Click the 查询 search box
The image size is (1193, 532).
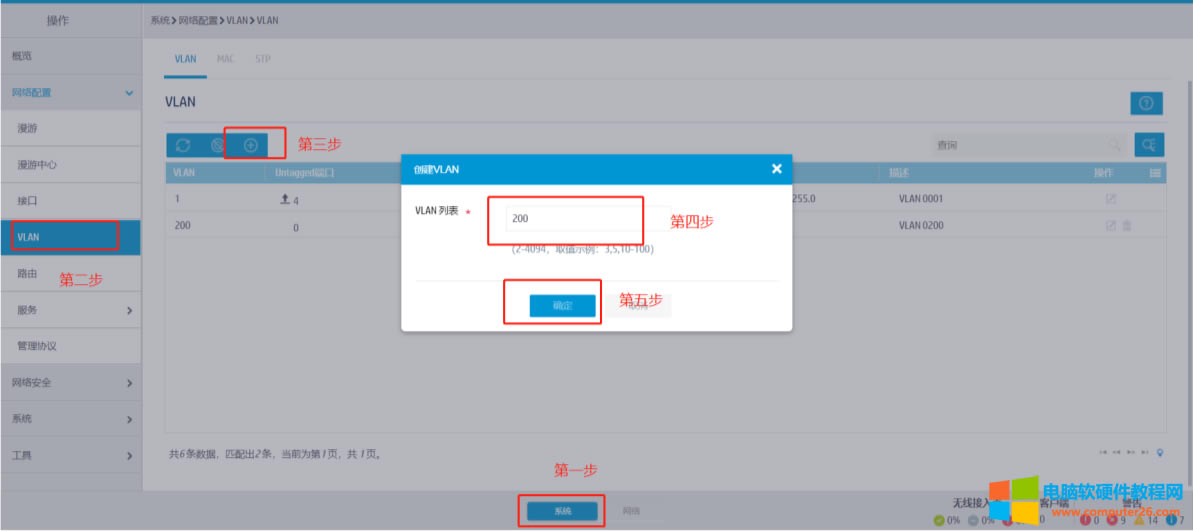point(1020,146)
